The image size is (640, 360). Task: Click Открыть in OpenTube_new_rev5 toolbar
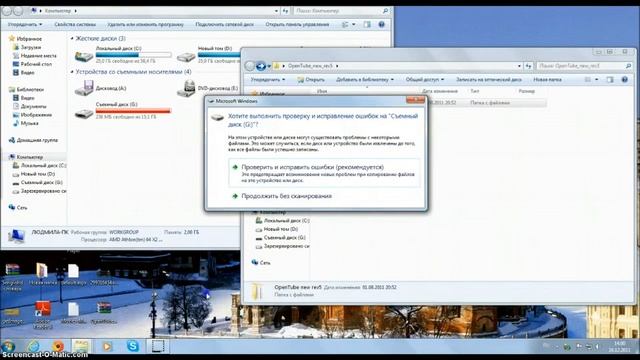(311, 80)
